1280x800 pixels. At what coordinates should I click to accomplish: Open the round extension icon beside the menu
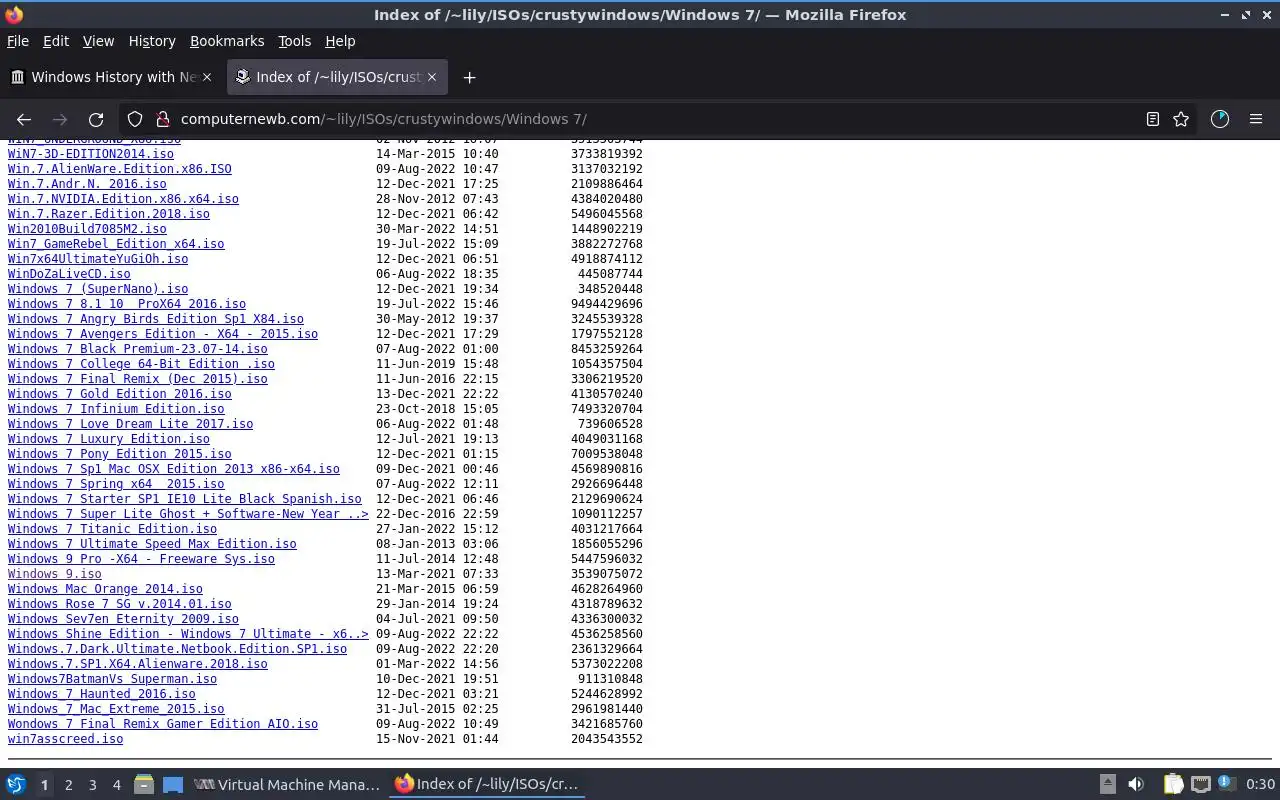click(1219, 119)
